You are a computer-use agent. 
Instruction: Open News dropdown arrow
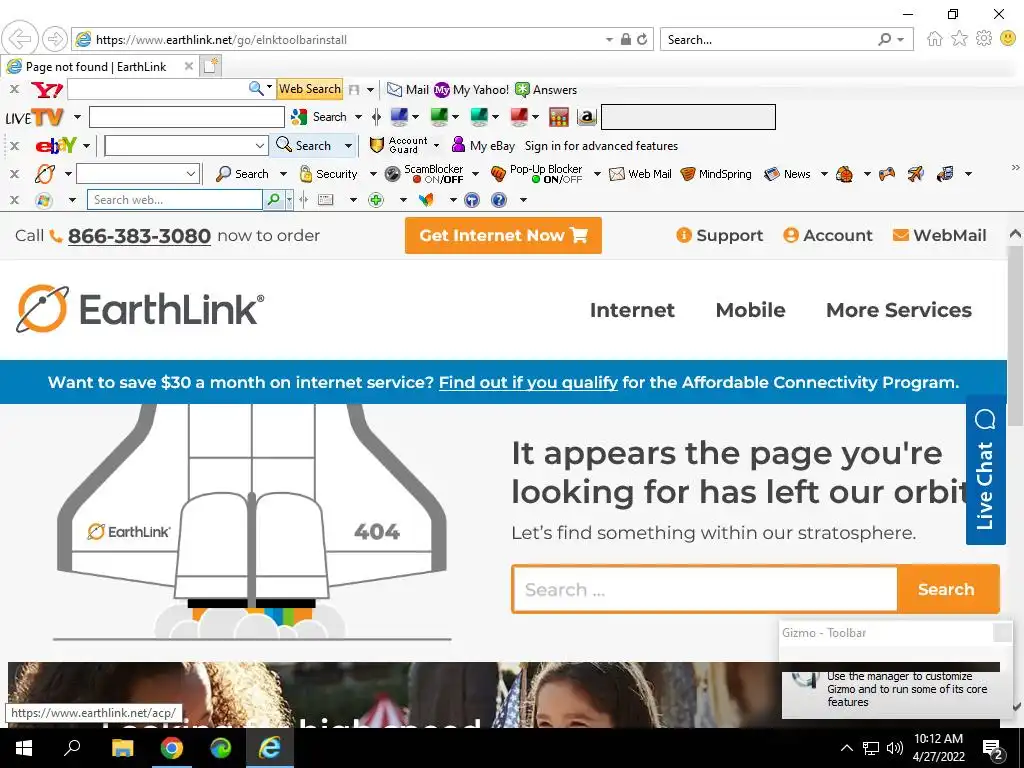click(x=824, y=174)
